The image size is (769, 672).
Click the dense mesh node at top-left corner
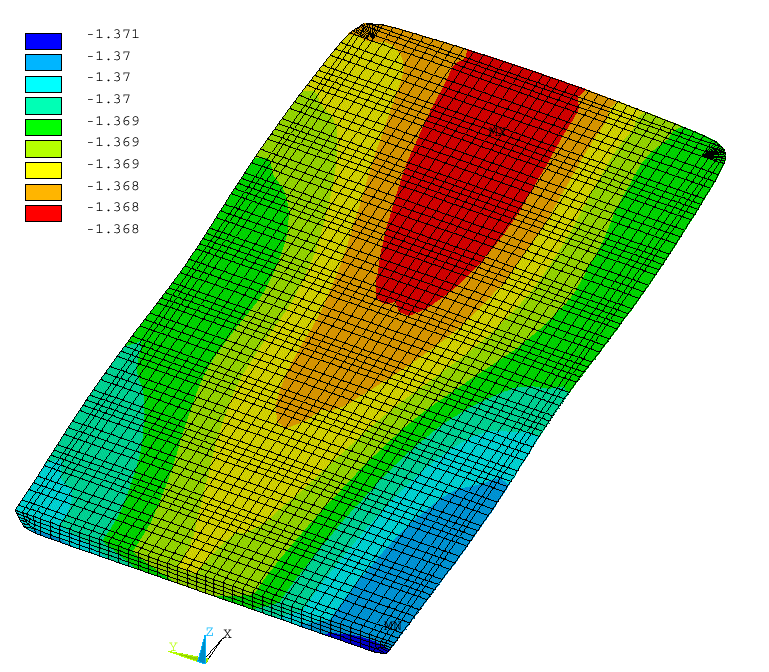[x=371, y=32]
